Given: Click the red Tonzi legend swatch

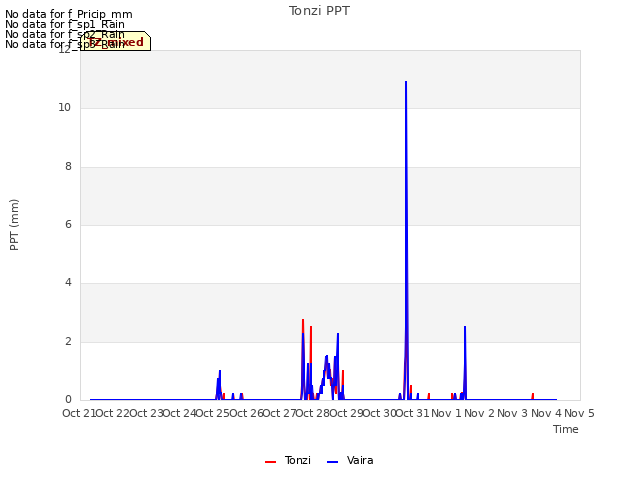Looking at the screenshot, I should click(x=270, y=462).
